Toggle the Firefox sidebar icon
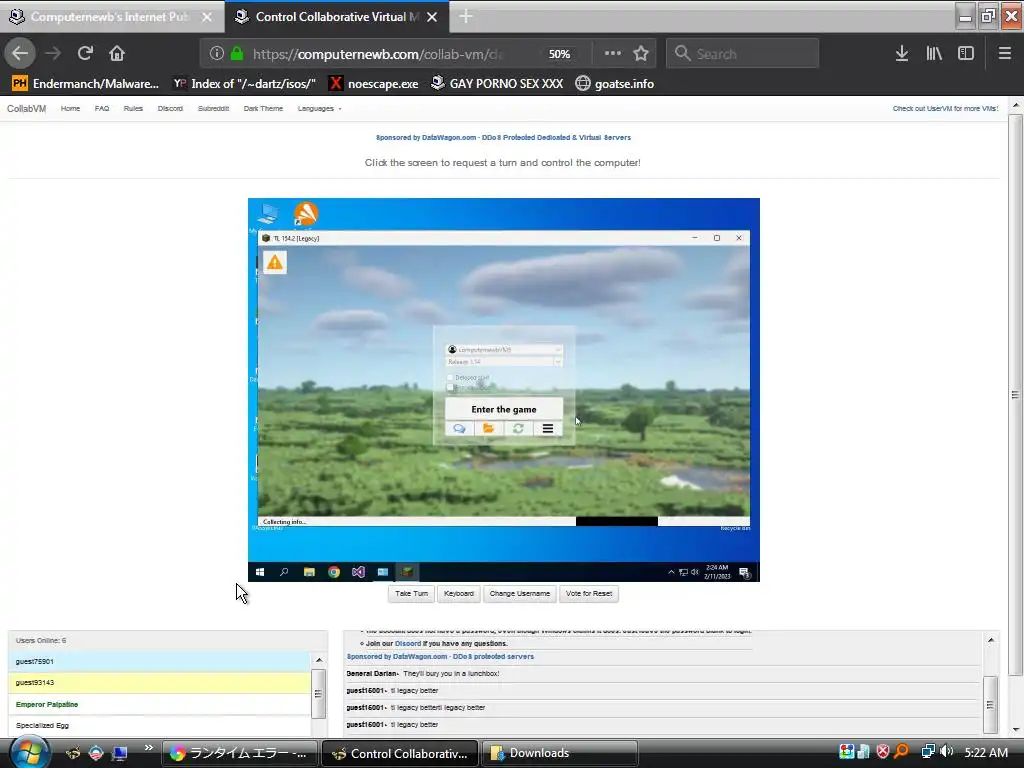1024x768 pixels. point(966,54)
